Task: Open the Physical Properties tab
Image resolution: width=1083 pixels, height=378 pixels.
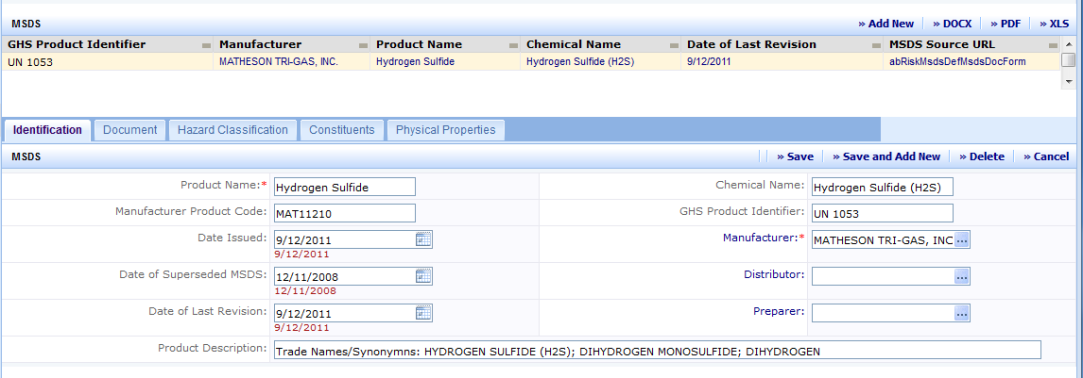Action: pyautogui.click(x=445, y=130)
